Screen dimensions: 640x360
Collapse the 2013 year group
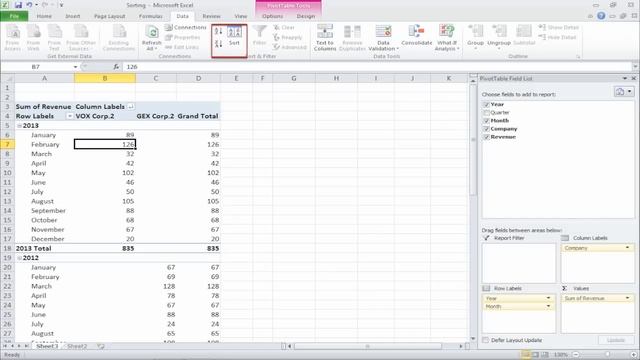coord(19,126)
